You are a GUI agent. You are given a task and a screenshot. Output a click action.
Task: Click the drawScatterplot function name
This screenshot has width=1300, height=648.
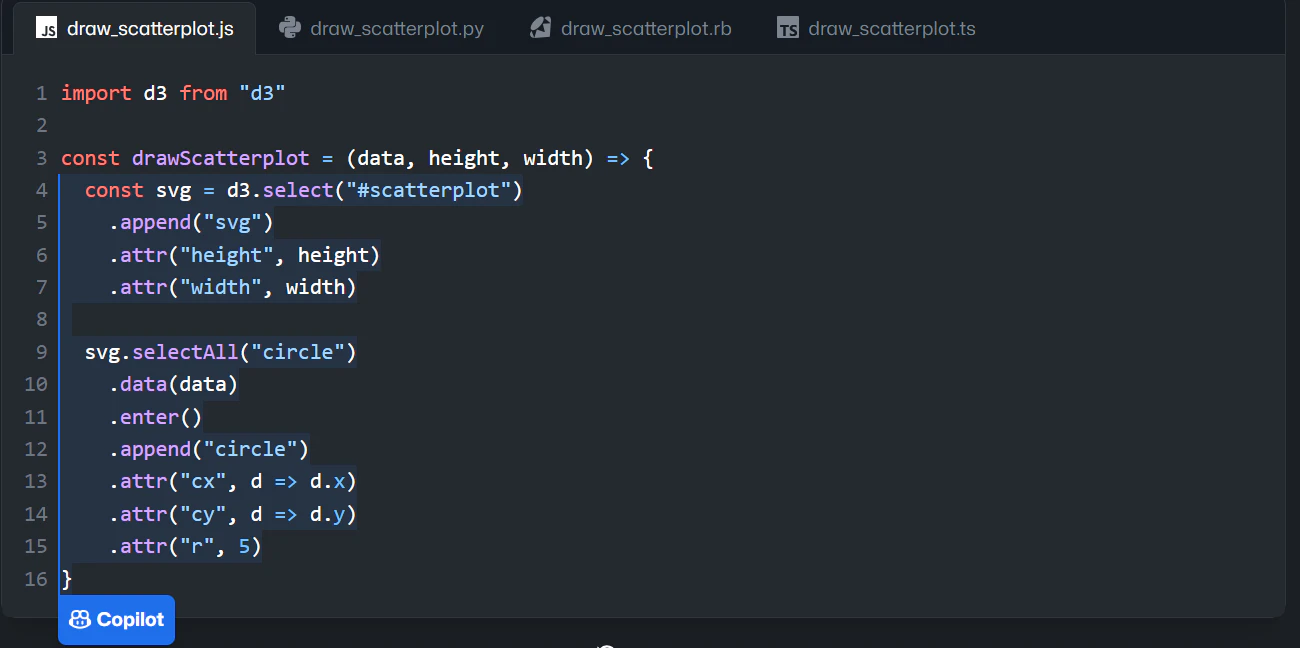click(220, 157)
